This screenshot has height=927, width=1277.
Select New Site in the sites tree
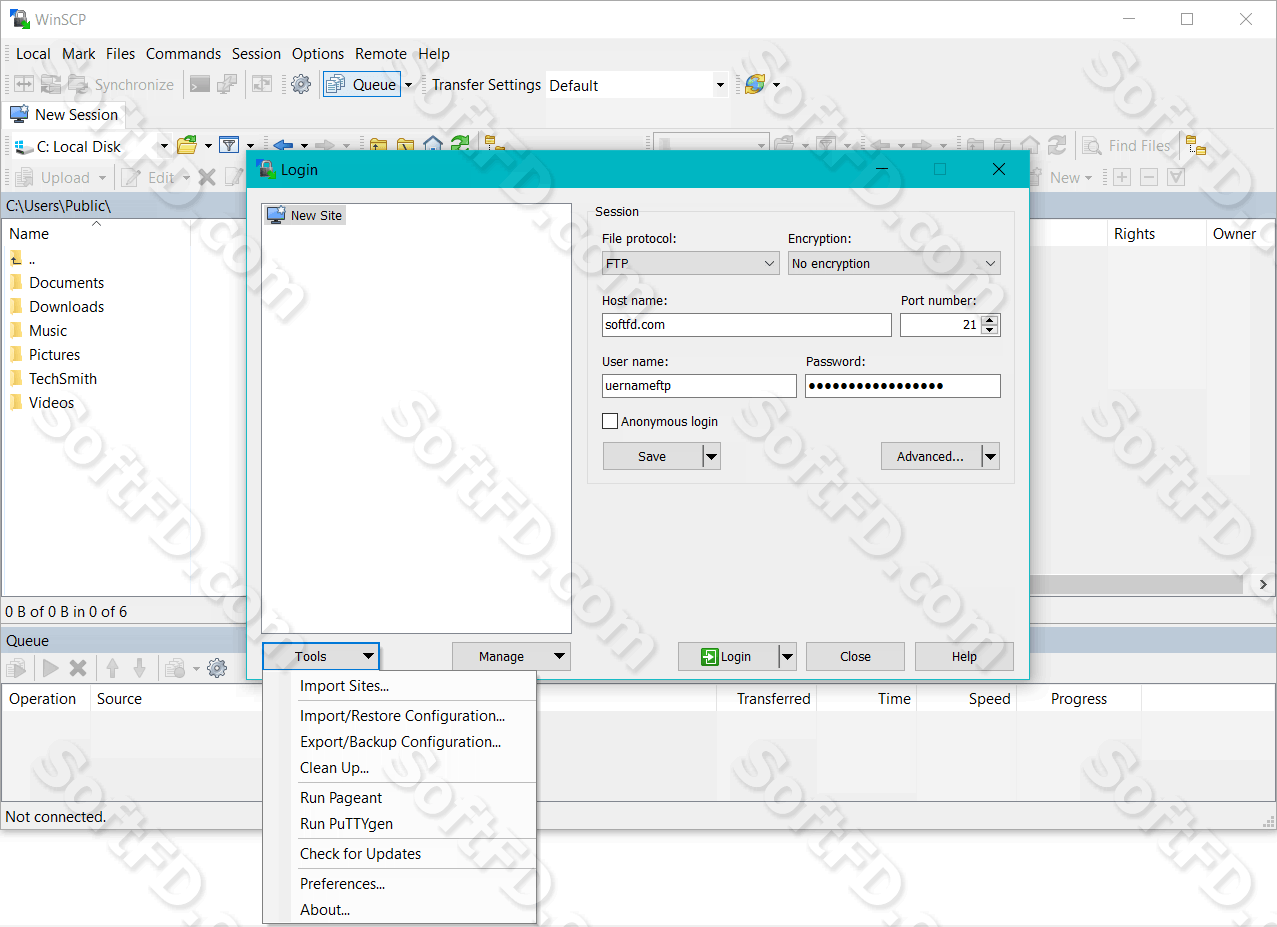pyautogui.click(x=306, y=215)
